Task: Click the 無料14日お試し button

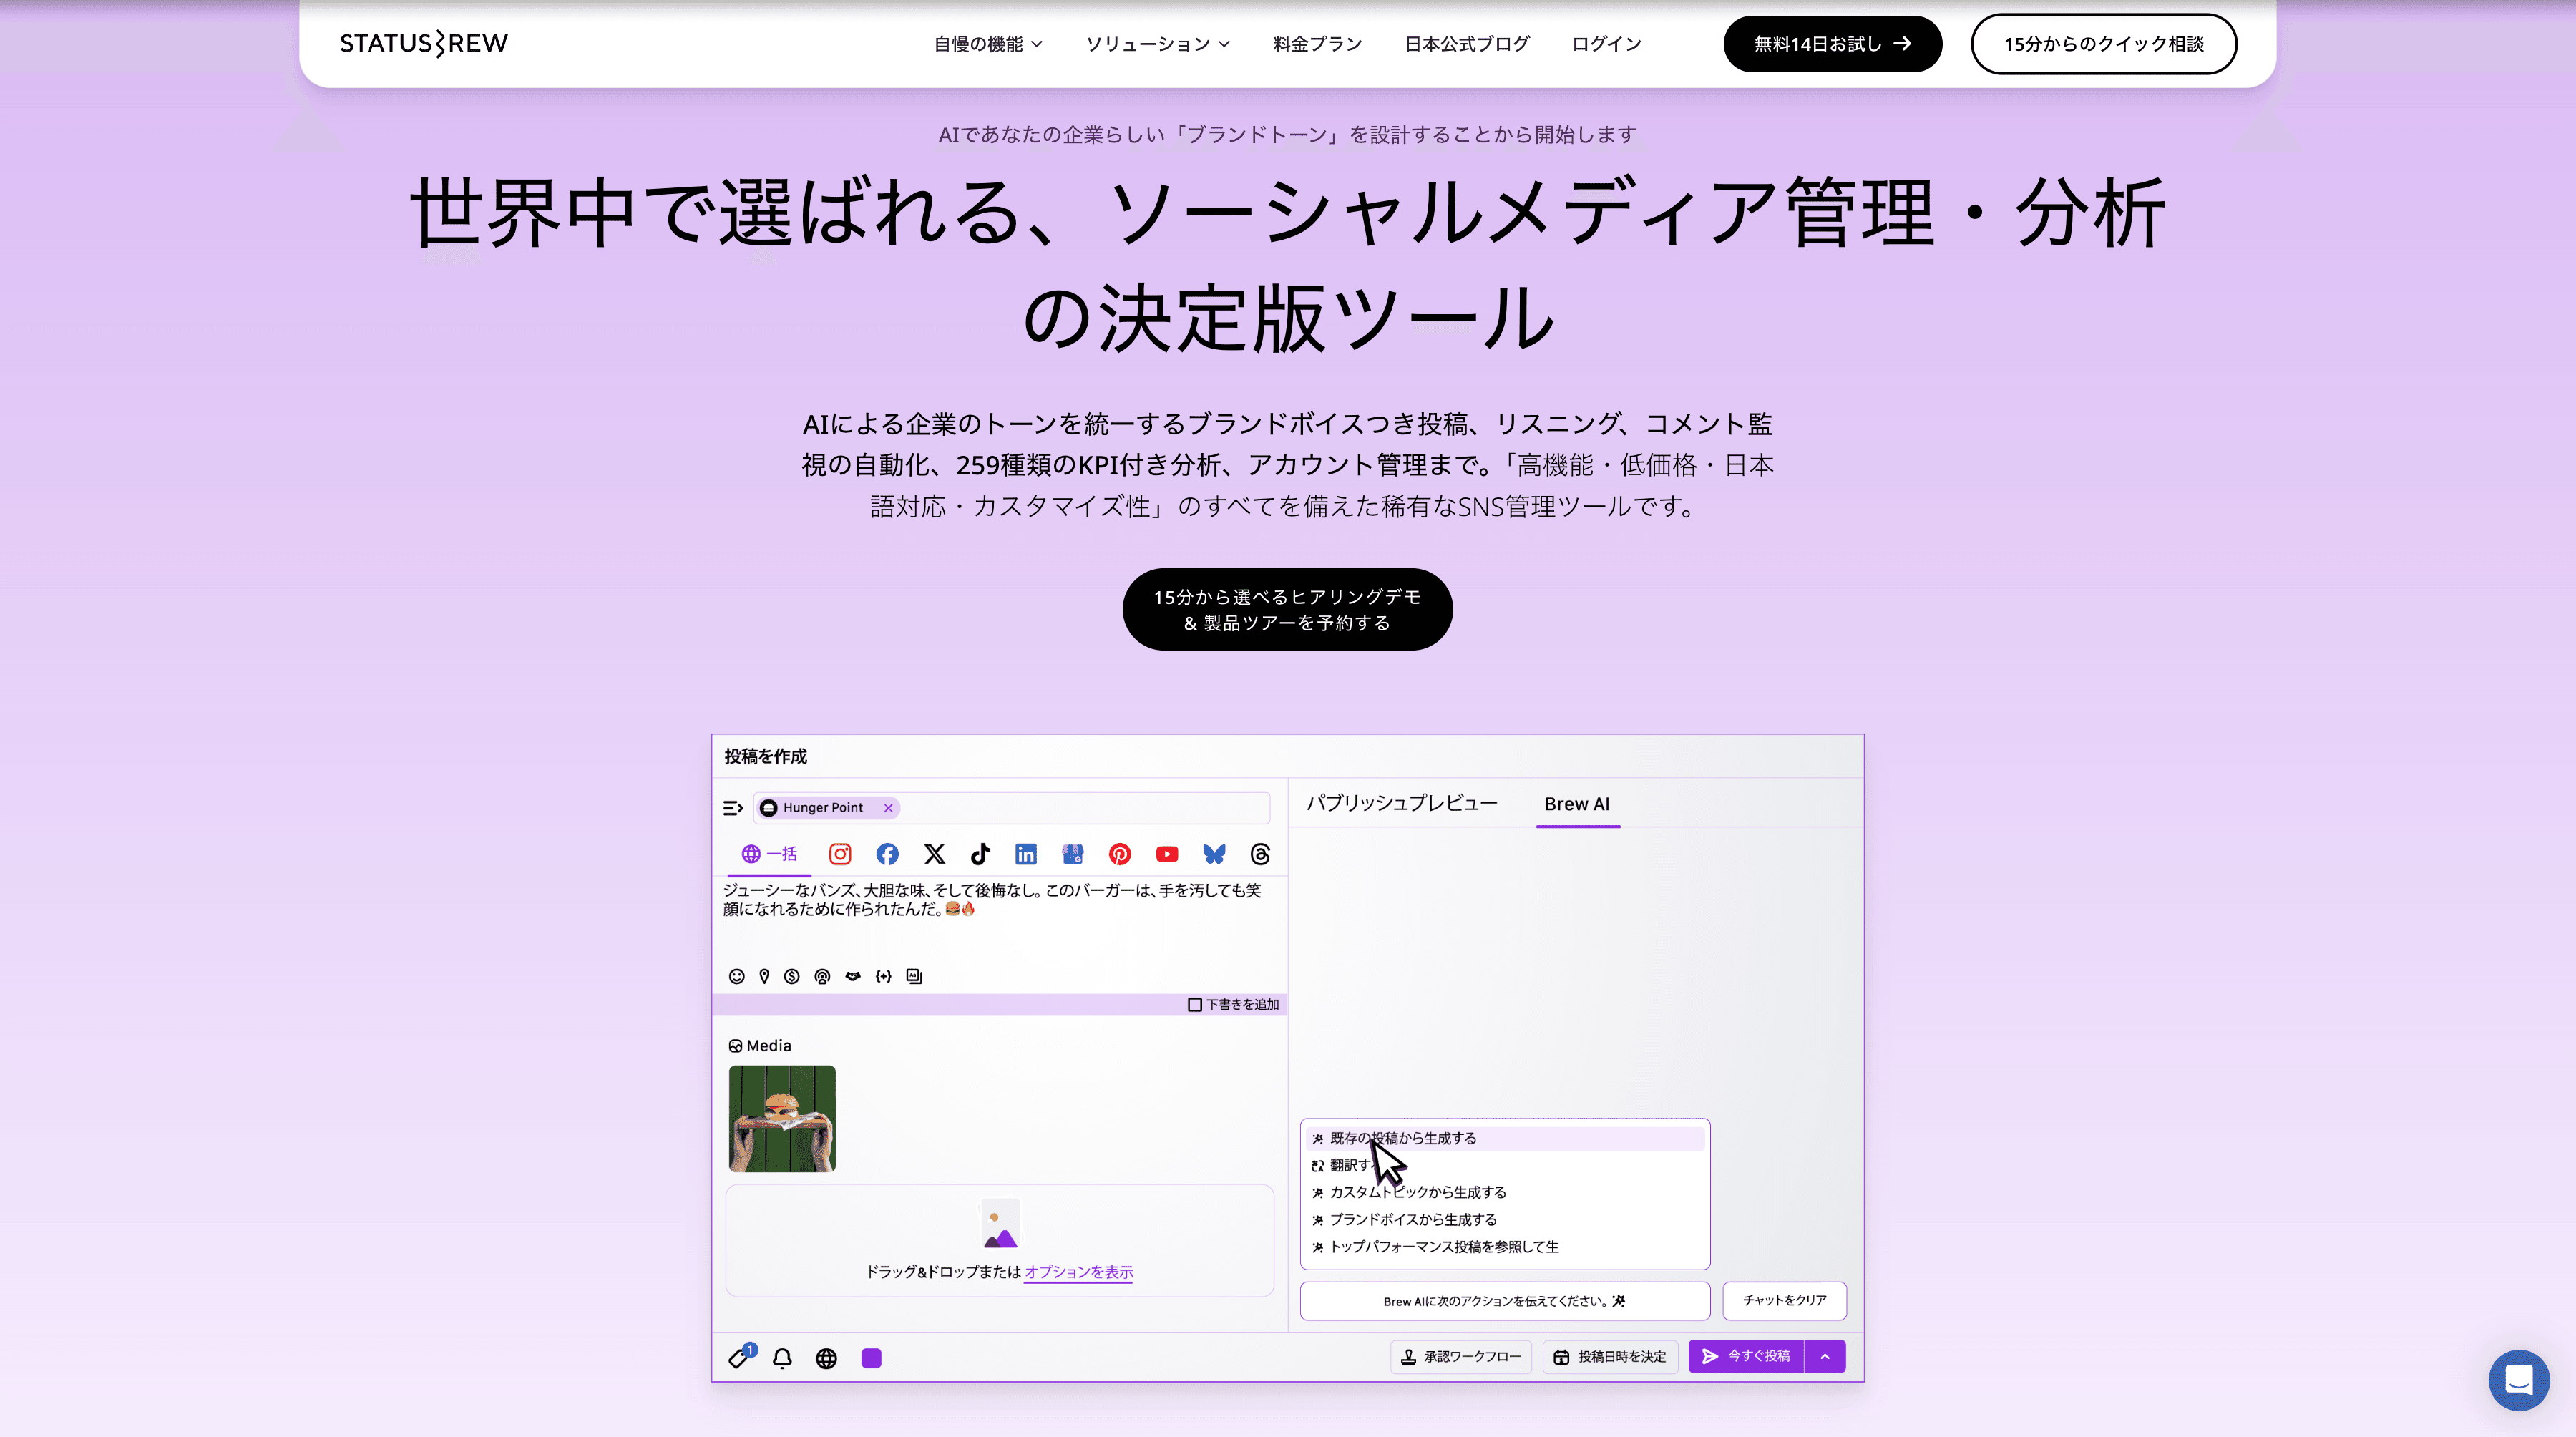Action: [1832, 44]
